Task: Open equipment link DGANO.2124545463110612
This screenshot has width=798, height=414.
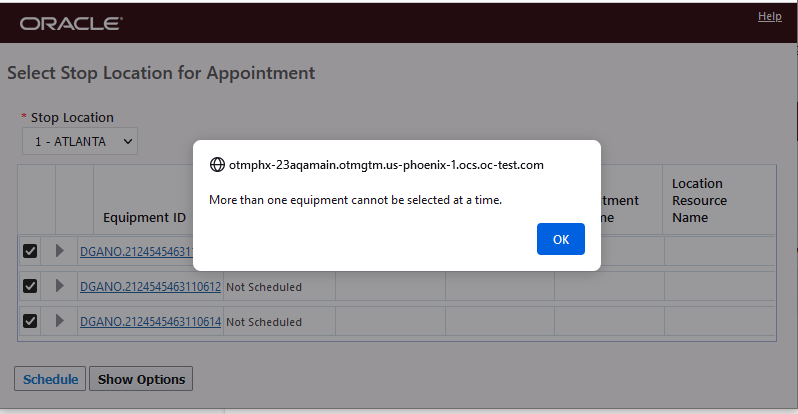Action: 150,287
